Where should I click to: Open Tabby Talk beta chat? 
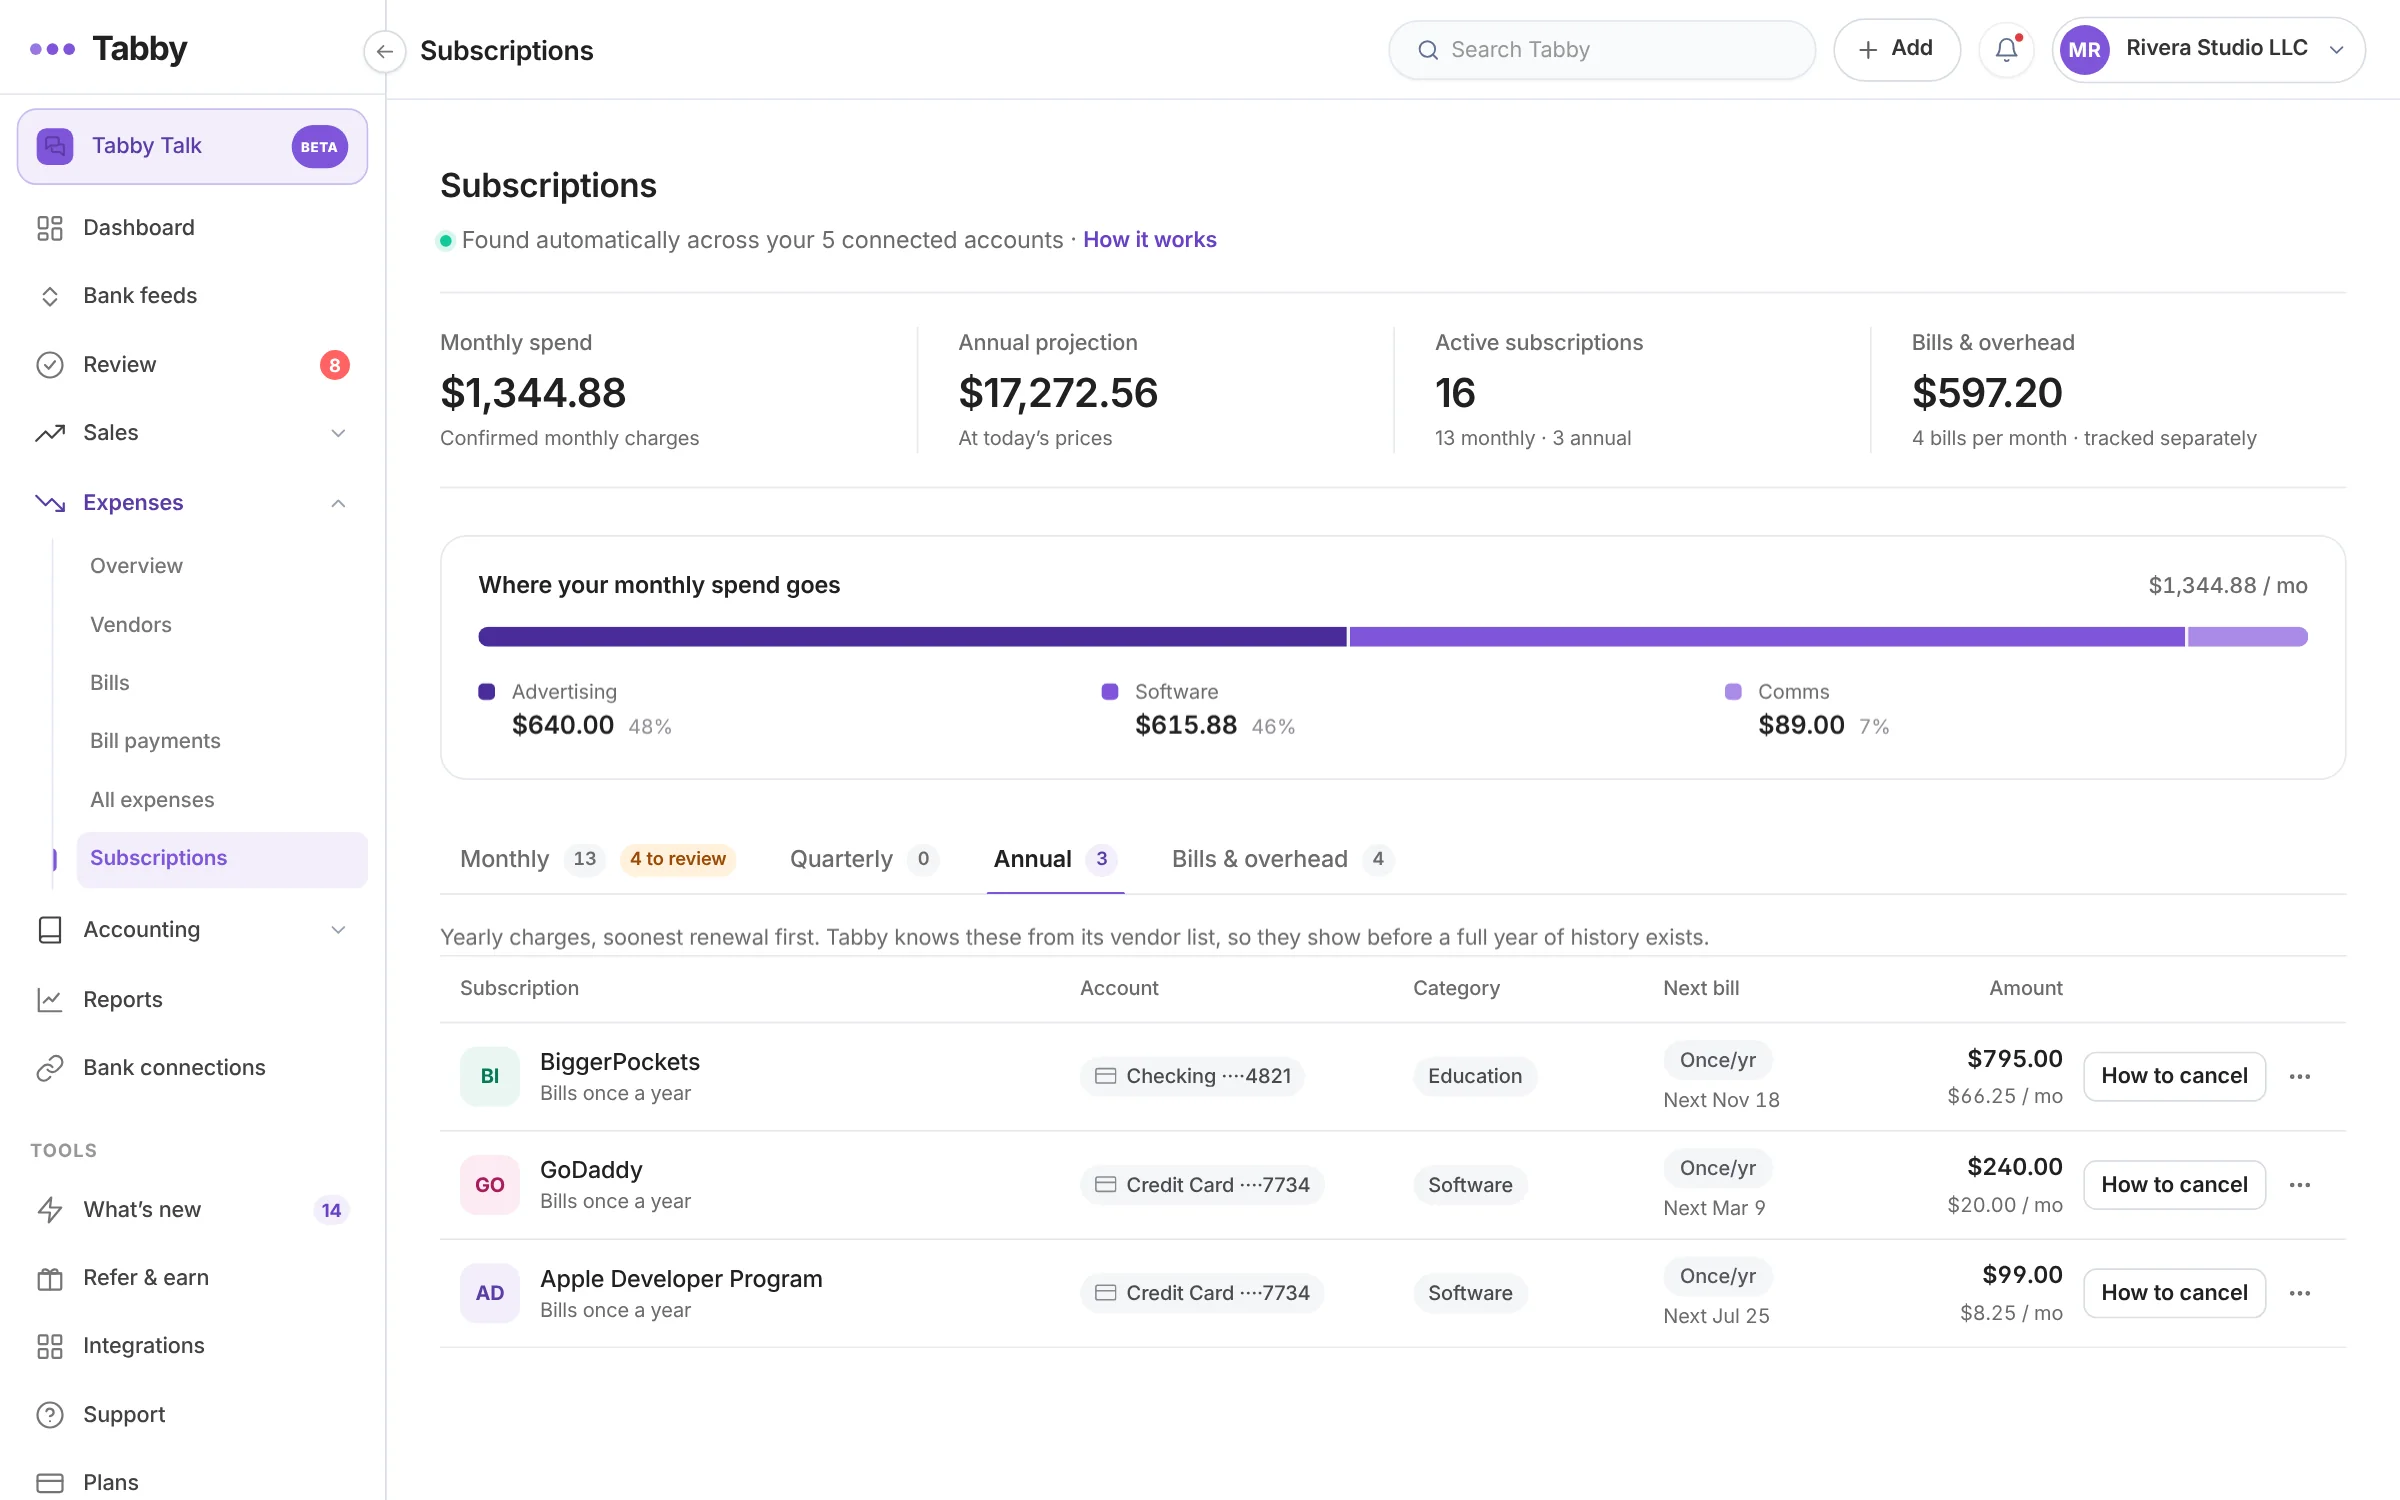tap(192, 146)
